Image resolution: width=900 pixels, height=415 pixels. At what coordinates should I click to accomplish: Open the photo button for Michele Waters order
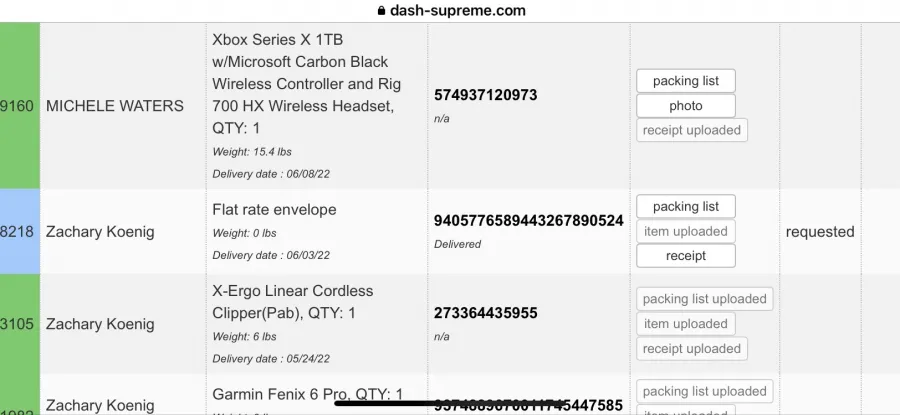tap(685, 106)
